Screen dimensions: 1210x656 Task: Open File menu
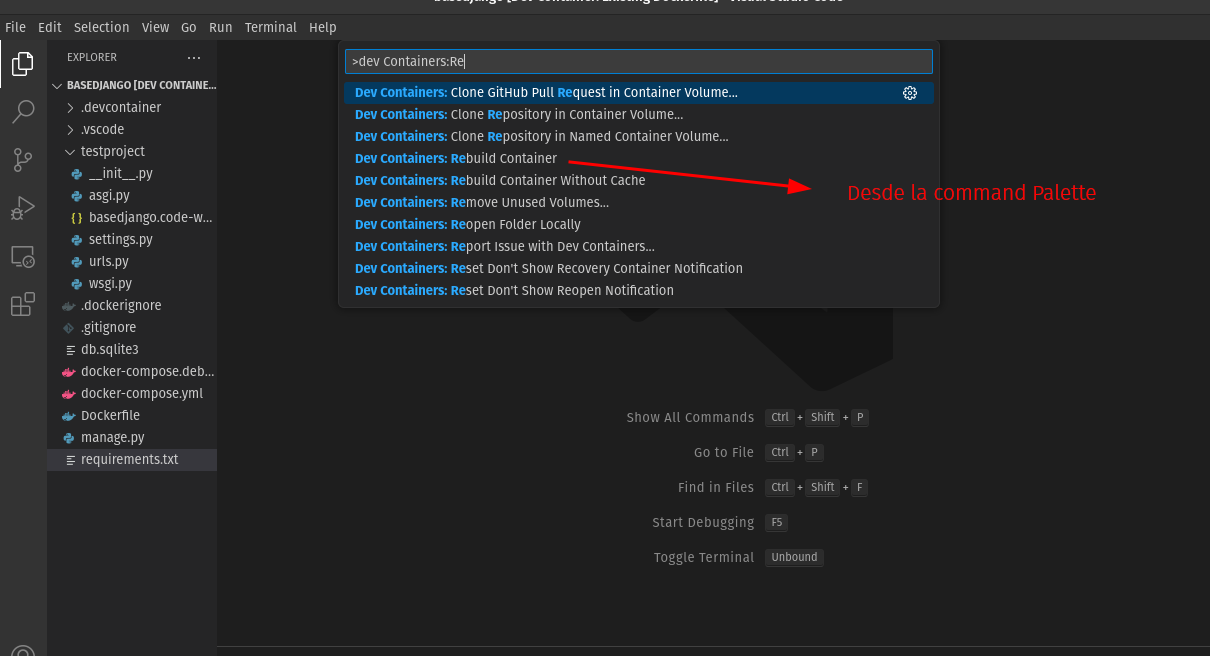pyautogui.click(x=15, y=27)
